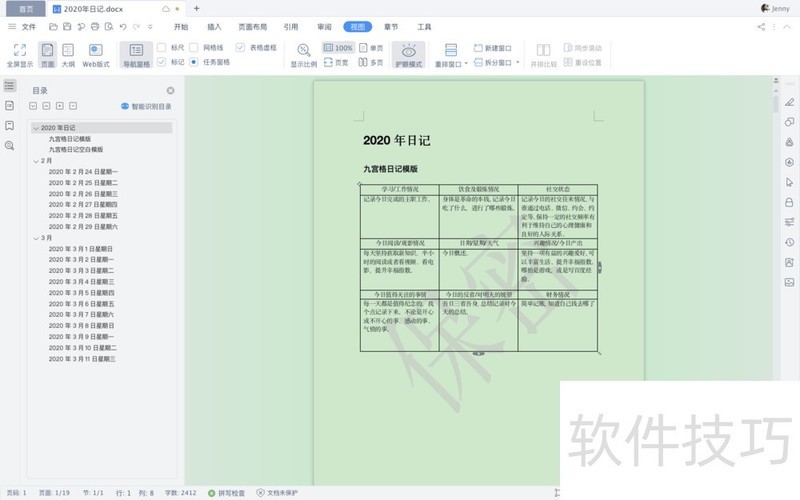Click 拼写检查 in the status bar

click(226, 493)
